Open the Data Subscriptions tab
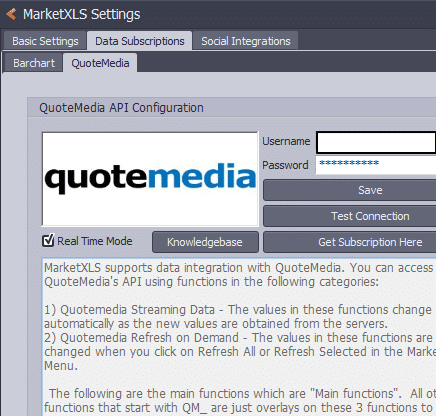 [x=139, y=41]
